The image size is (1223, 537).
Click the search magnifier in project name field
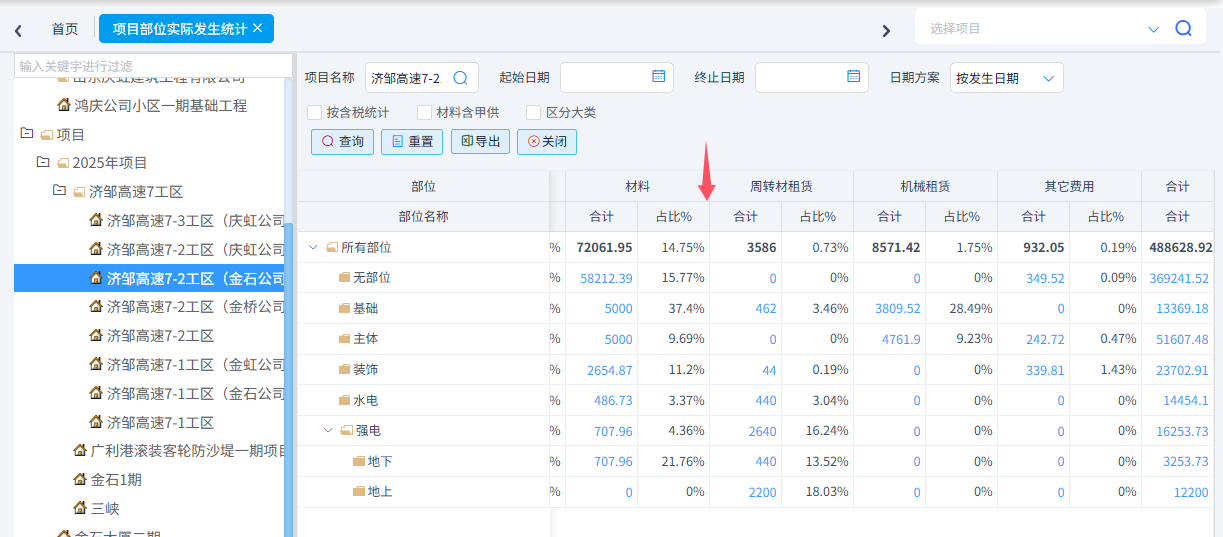pyautogui.click(x=461, y=78)
